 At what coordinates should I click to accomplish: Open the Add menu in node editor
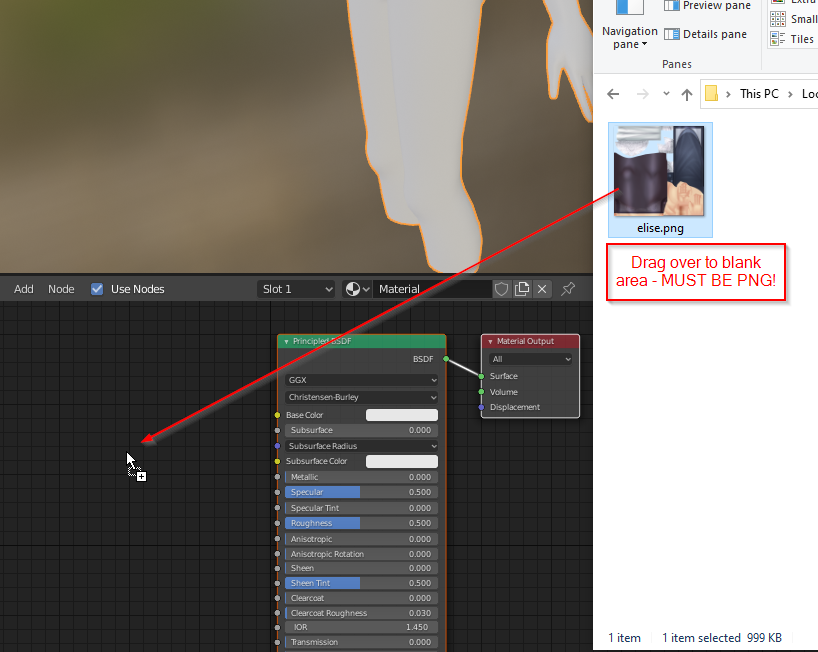[x=23, y=289]
